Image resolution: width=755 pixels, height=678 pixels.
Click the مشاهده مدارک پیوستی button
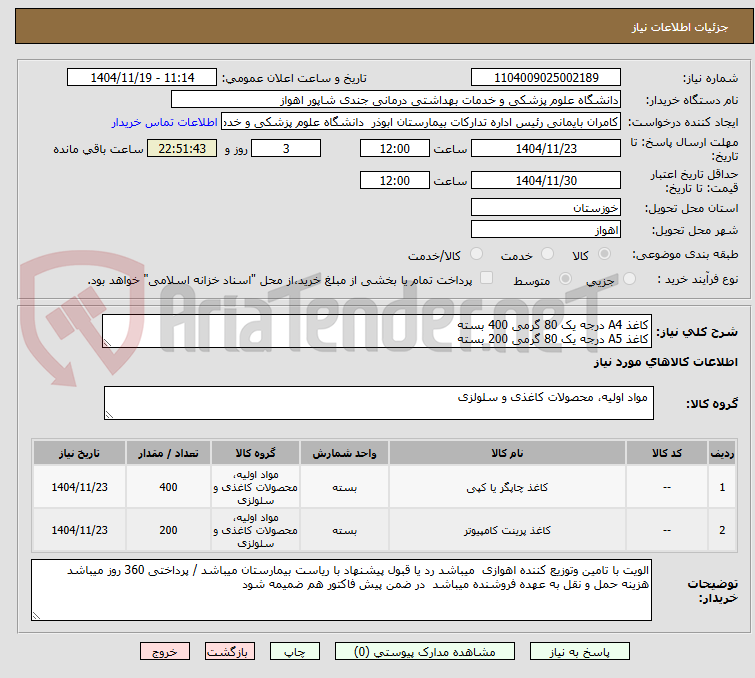425,652
